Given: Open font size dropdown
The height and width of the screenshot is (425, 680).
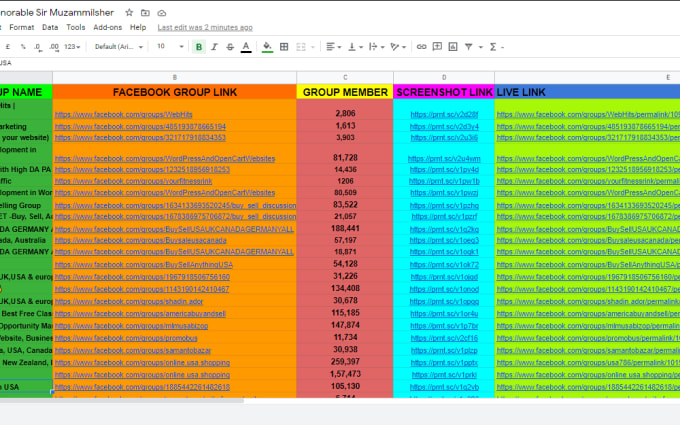Looking at the screenshot, I should 170,46.
